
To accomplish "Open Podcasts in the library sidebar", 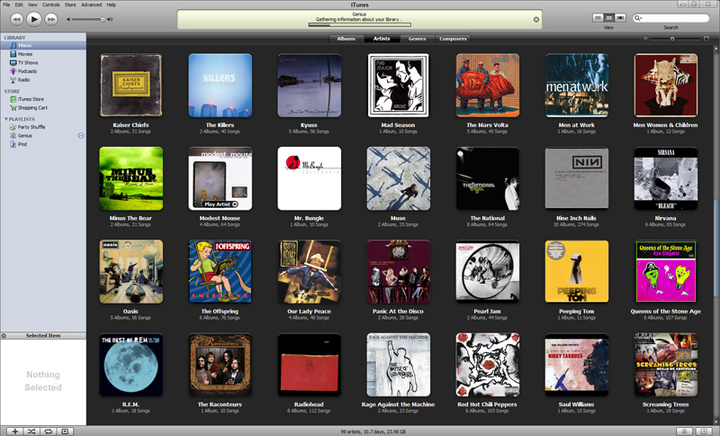I will (27, 71).
